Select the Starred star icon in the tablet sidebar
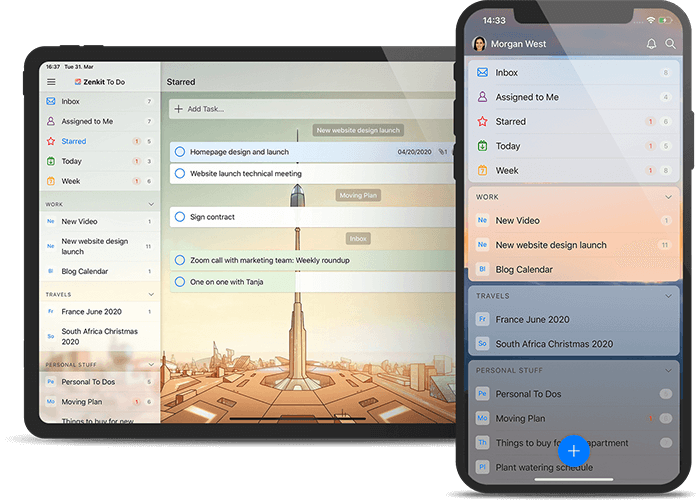 (x=51, y=141)
